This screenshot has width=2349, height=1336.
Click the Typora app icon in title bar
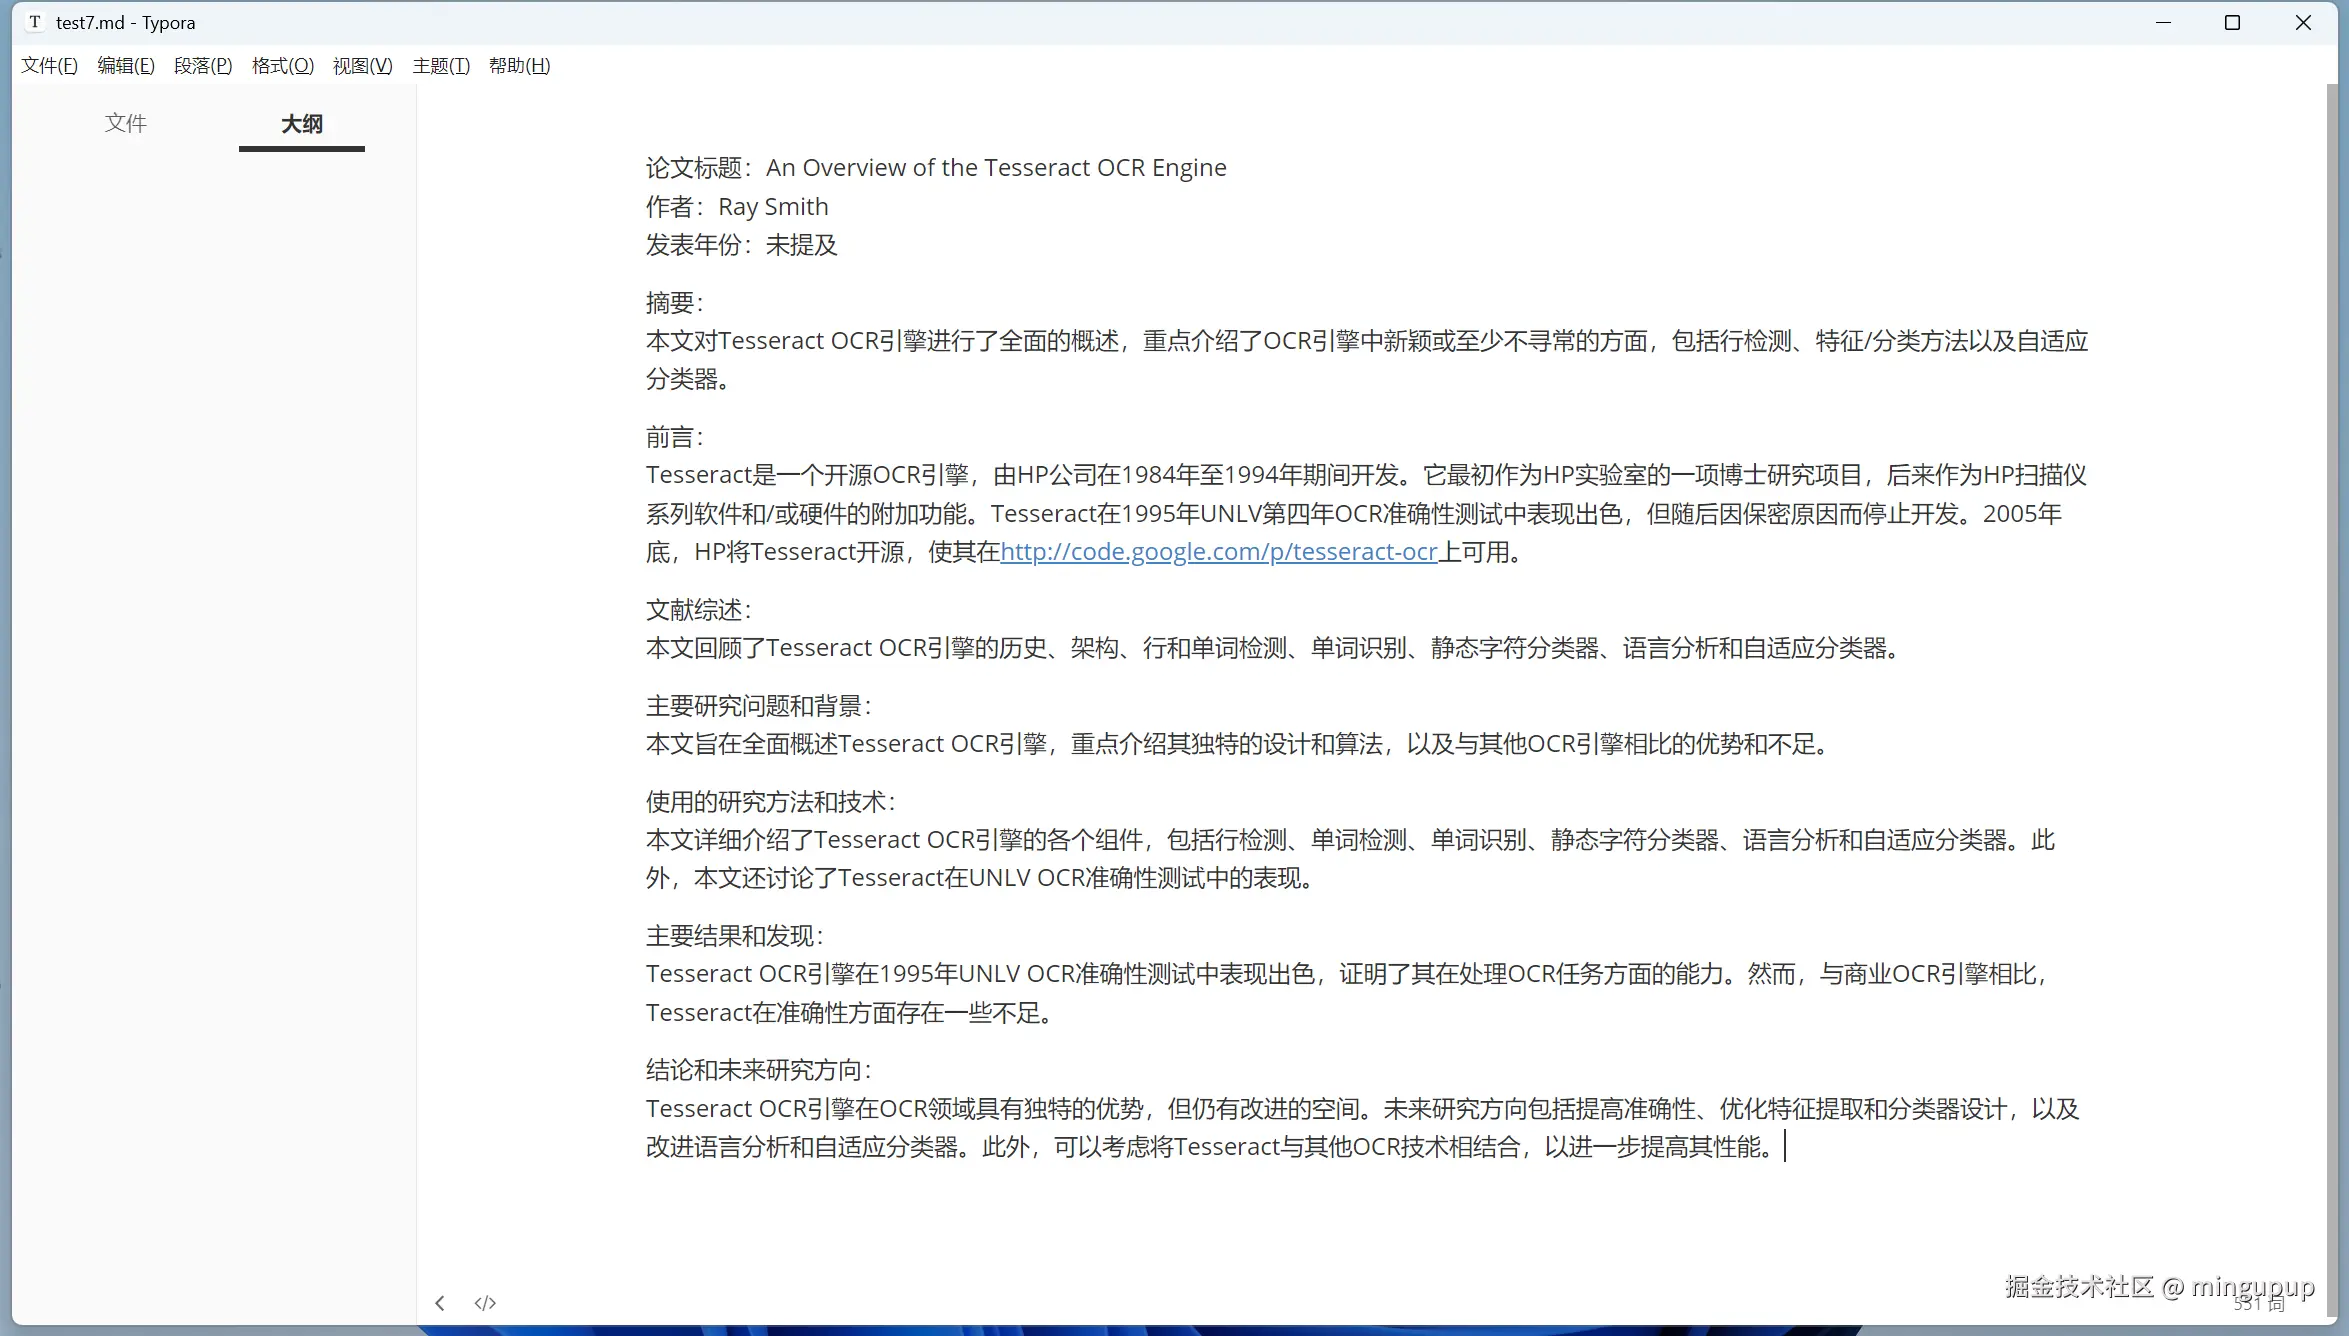point(35,22)
